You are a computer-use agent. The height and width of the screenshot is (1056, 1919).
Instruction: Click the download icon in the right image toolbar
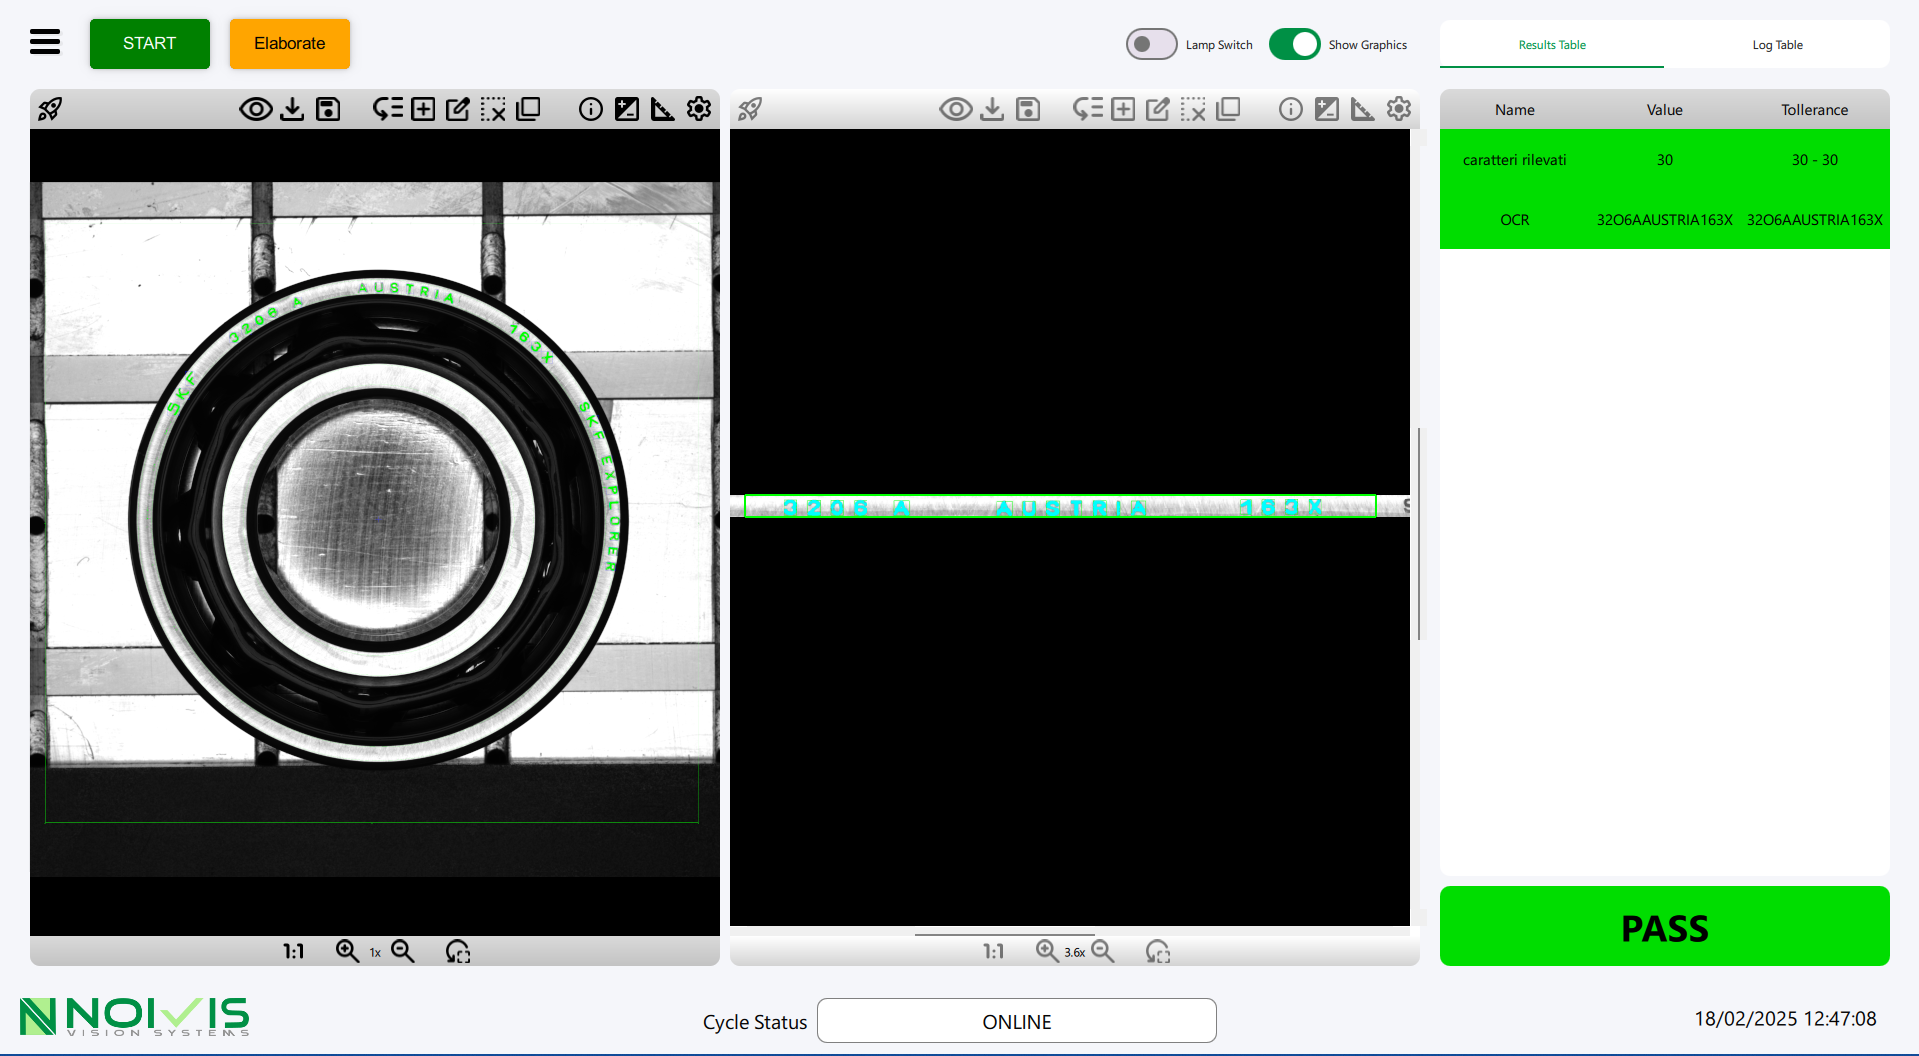point(992,109)
